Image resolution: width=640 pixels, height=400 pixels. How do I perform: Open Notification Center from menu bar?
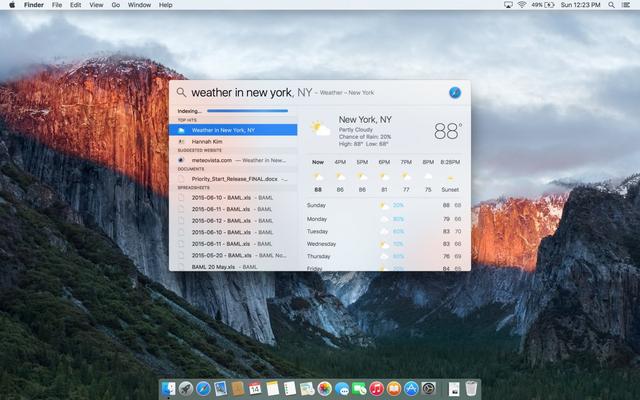point(625,5)
